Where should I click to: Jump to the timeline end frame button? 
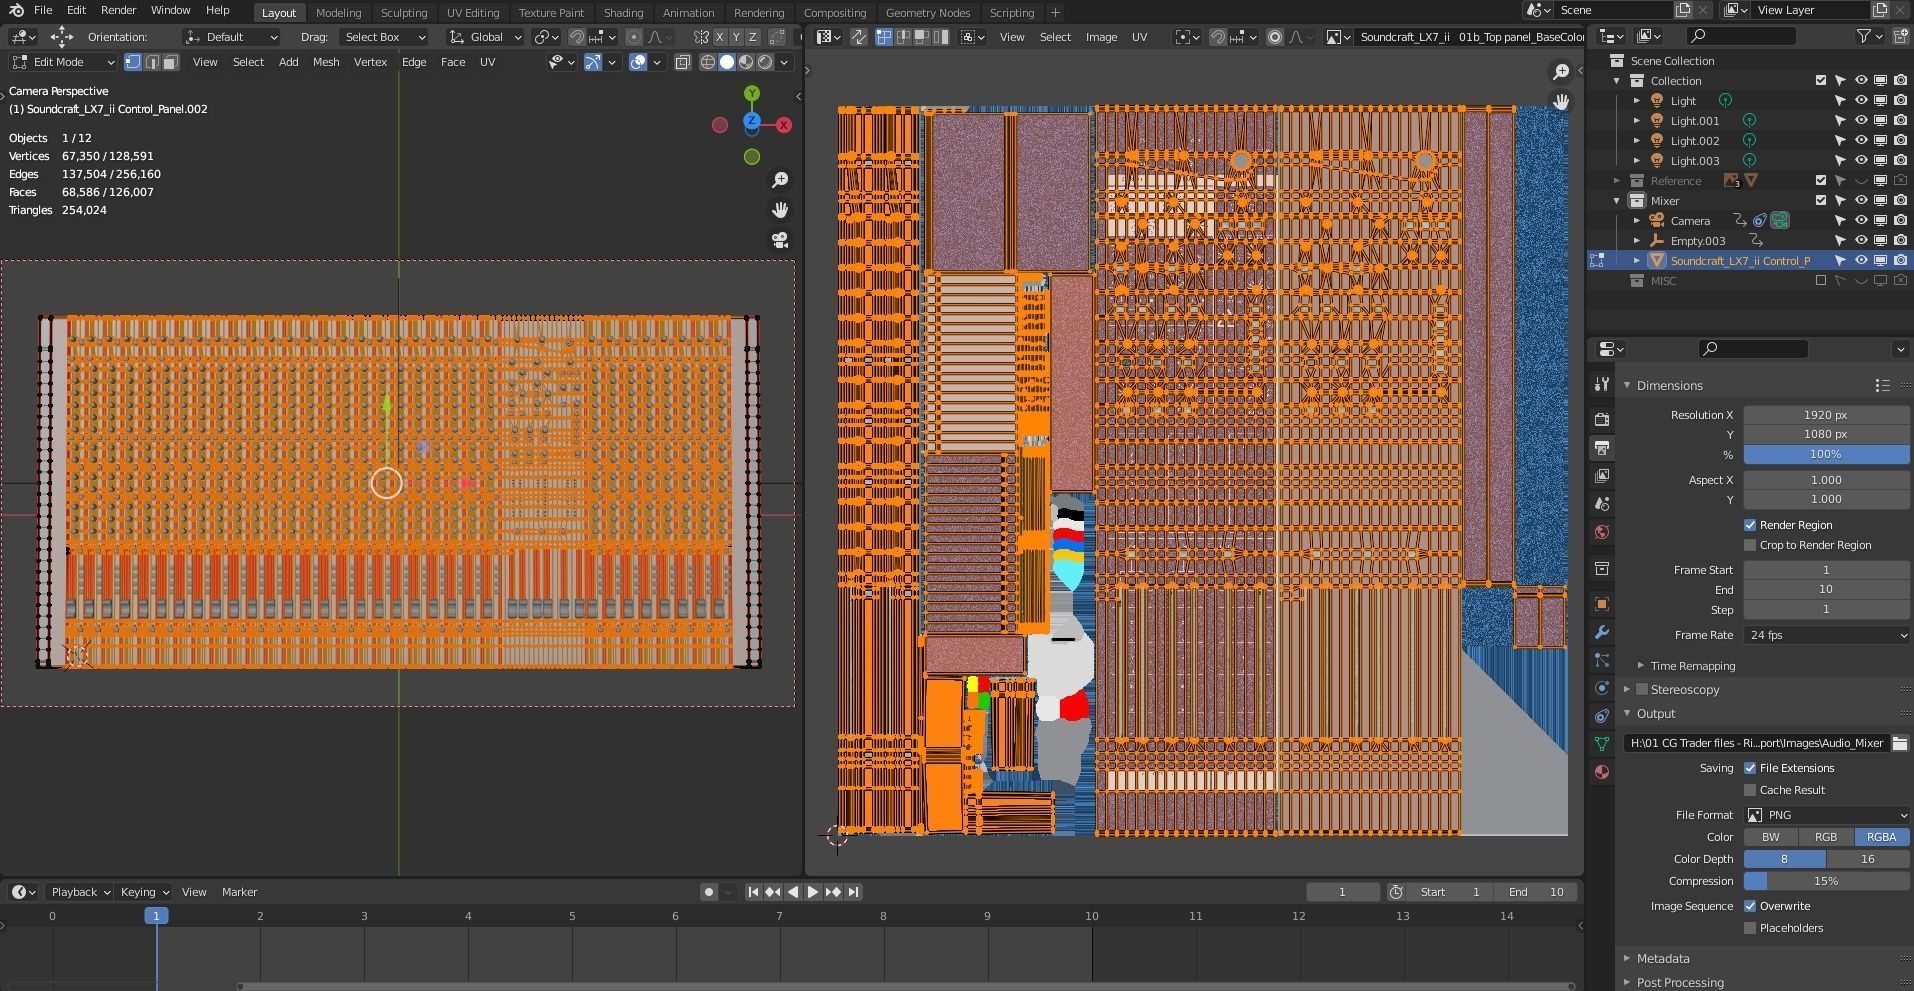(x=853, y=892)
